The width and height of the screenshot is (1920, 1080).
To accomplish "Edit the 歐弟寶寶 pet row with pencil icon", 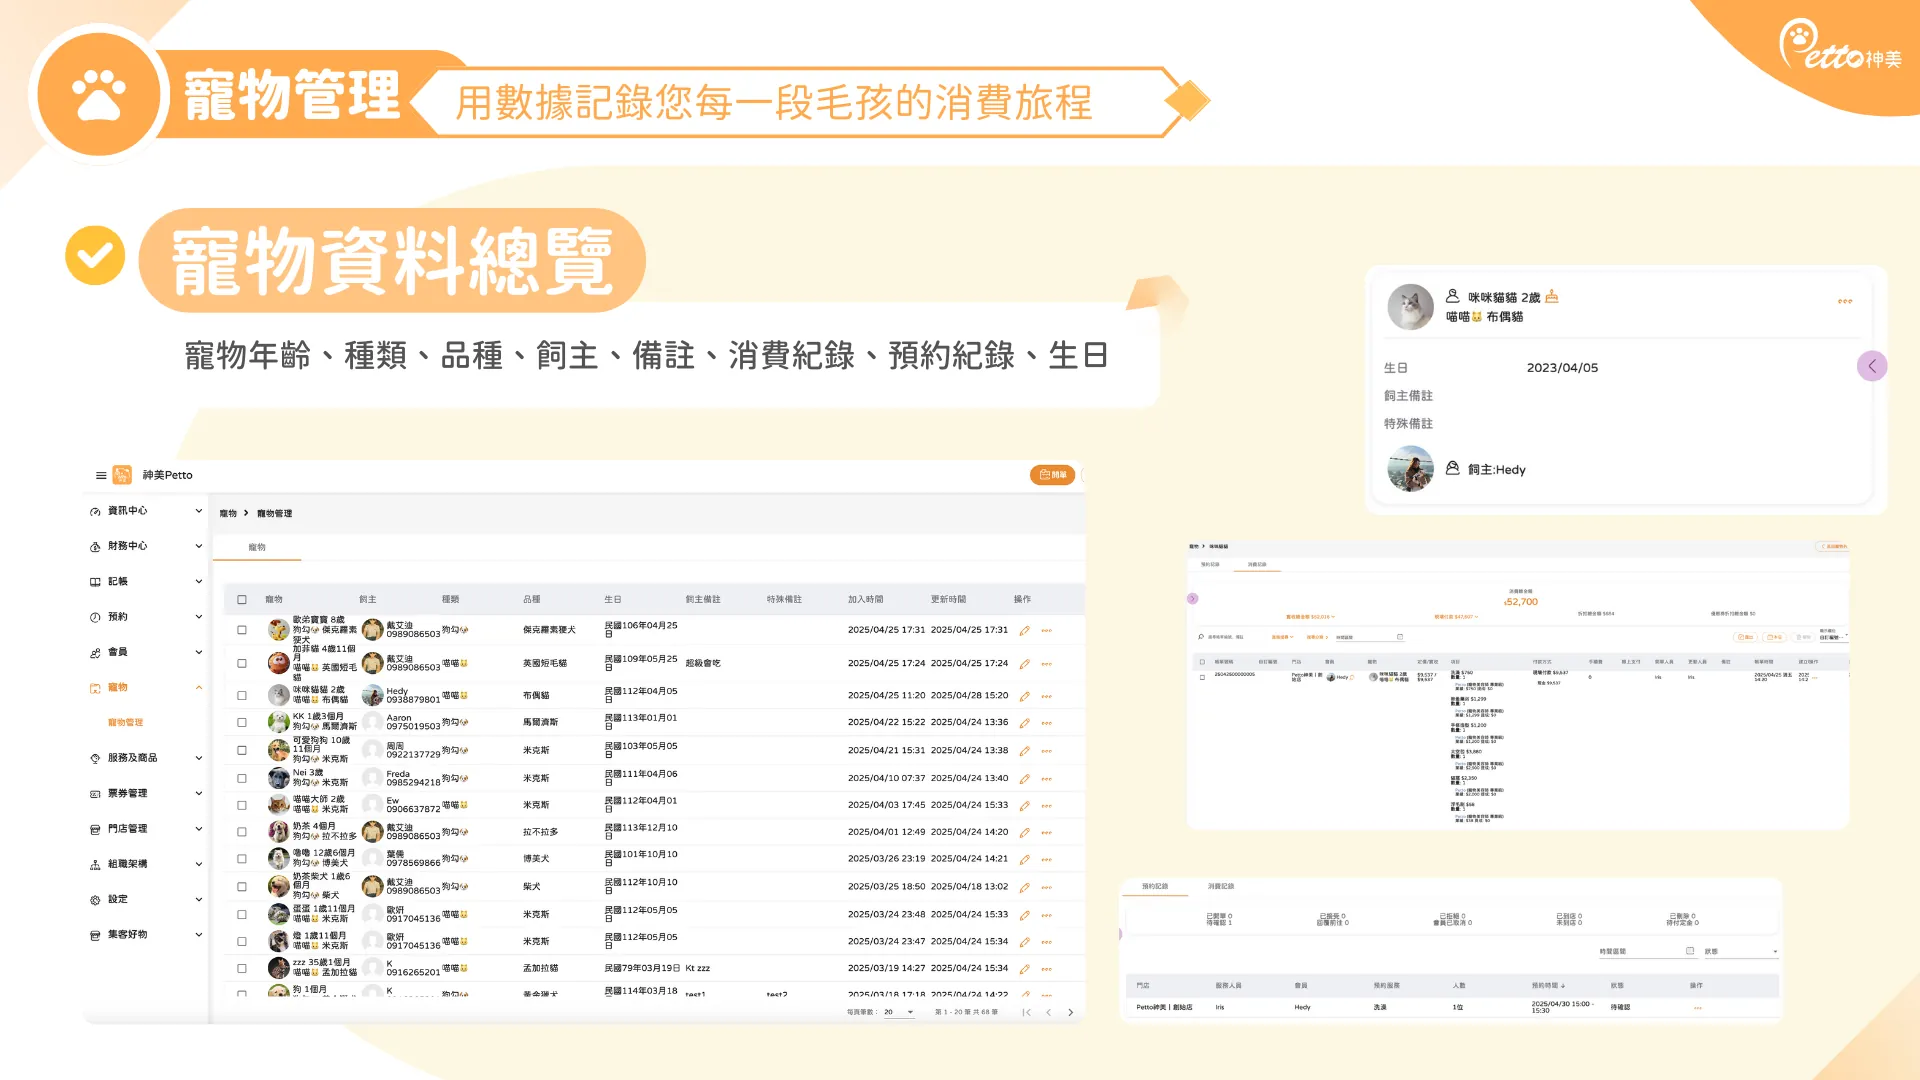I will 1024,631.
